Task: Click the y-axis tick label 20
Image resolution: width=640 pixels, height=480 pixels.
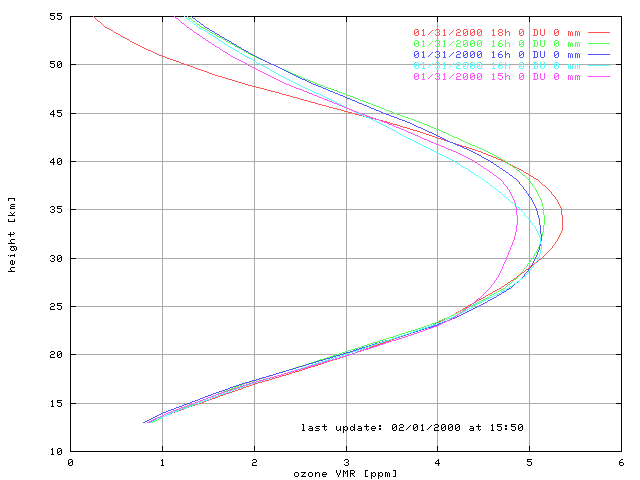Action: click(x=56, y=354)
